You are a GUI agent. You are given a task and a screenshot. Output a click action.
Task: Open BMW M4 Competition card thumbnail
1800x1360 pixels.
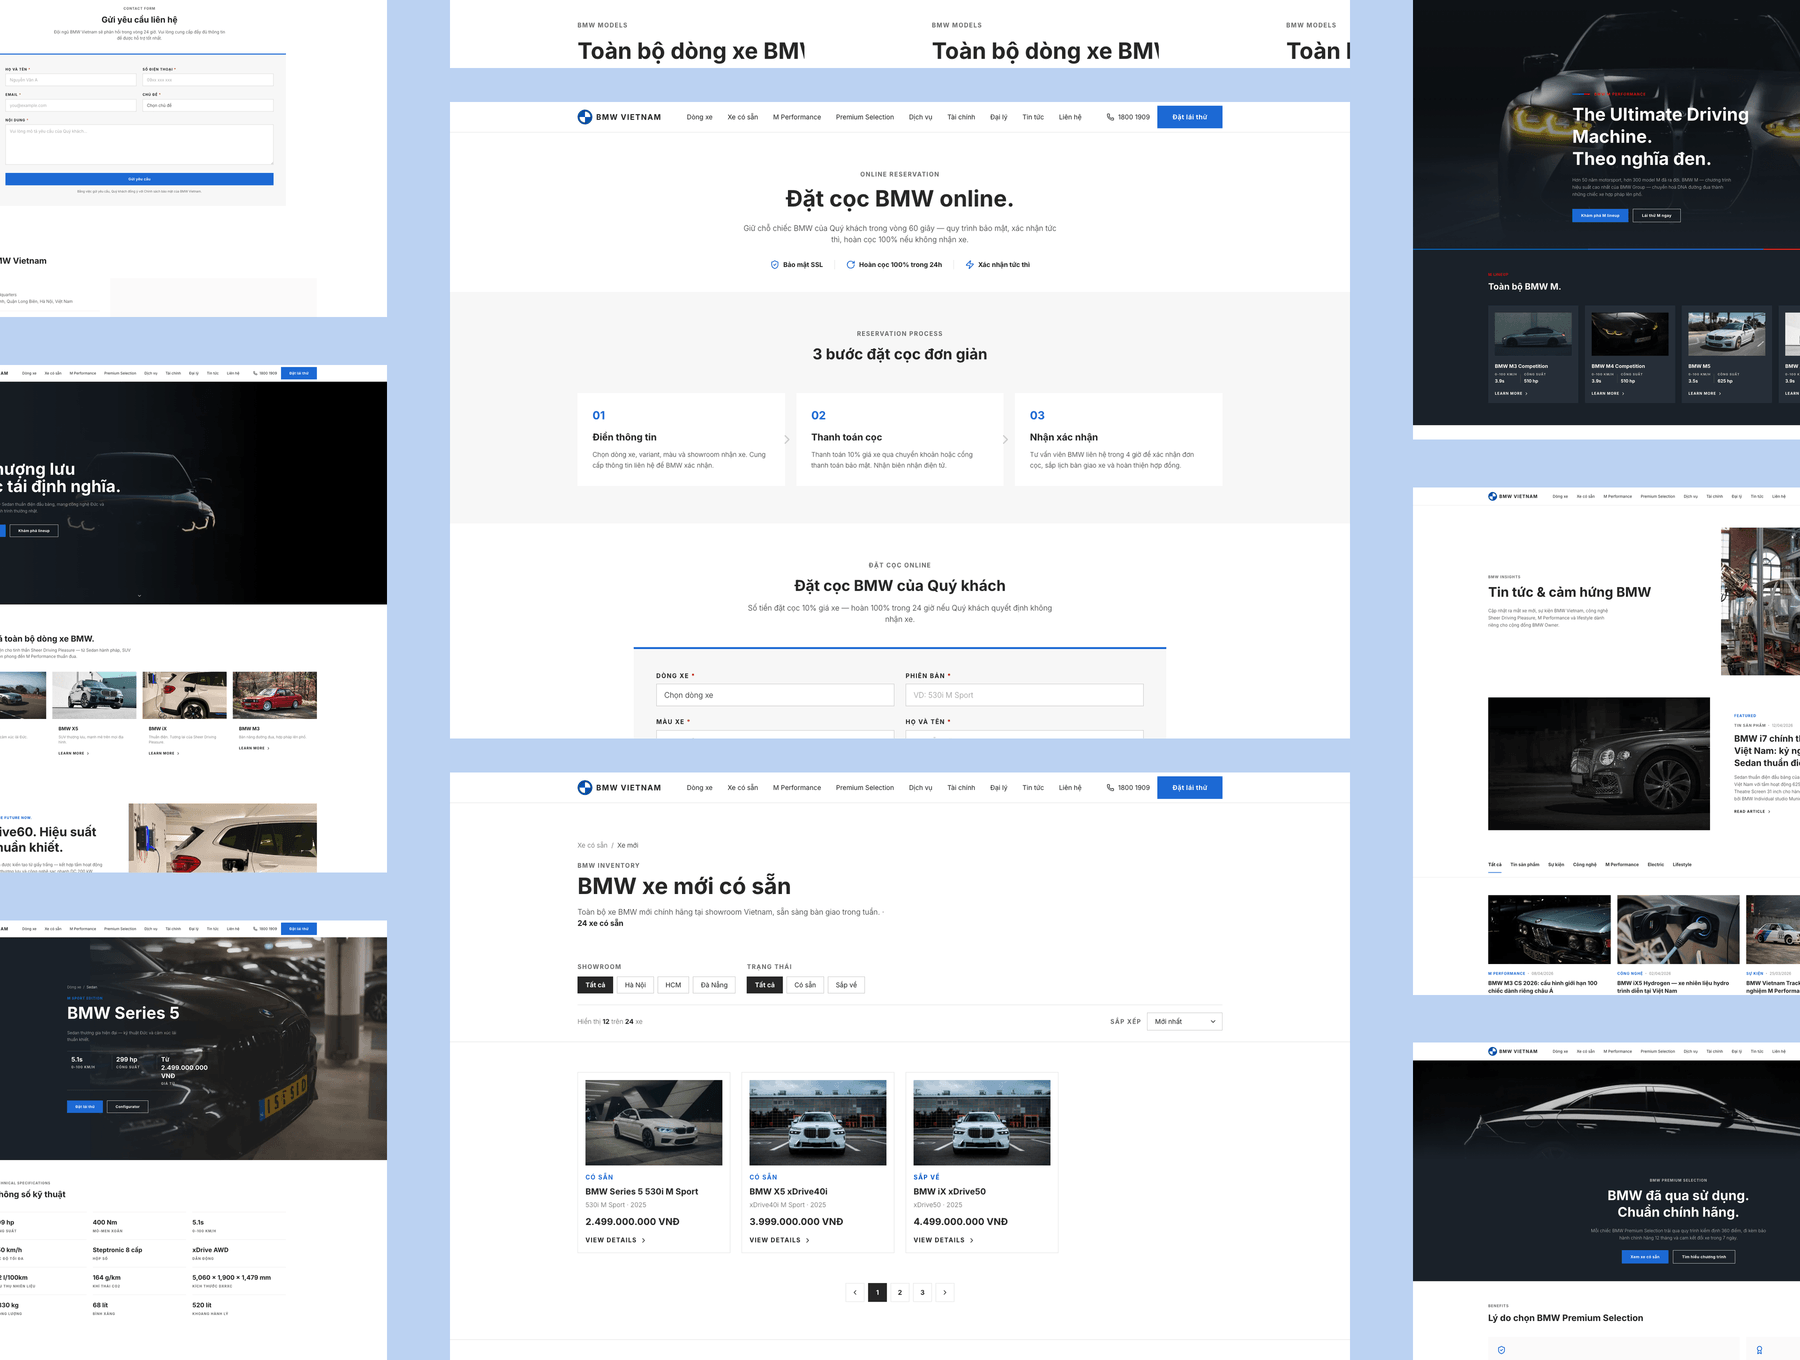pyautogui.click(x=1630, y=334)
